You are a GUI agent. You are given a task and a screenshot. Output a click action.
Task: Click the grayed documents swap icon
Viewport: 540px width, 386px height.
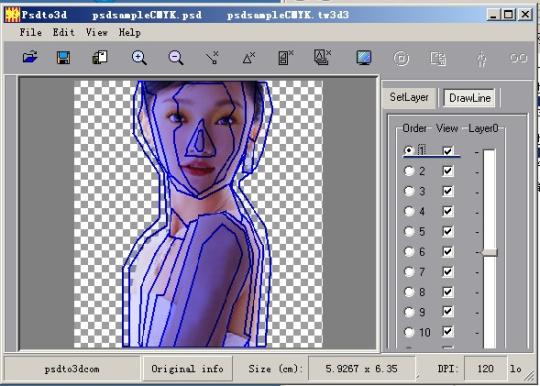438,58
